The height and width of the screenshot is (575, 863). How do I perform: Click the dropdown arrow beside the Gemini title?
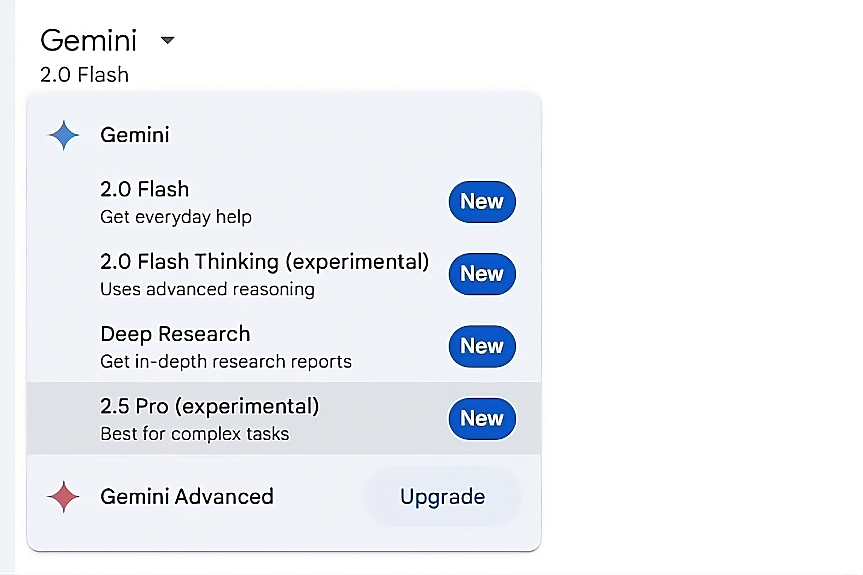click(167, 41)
